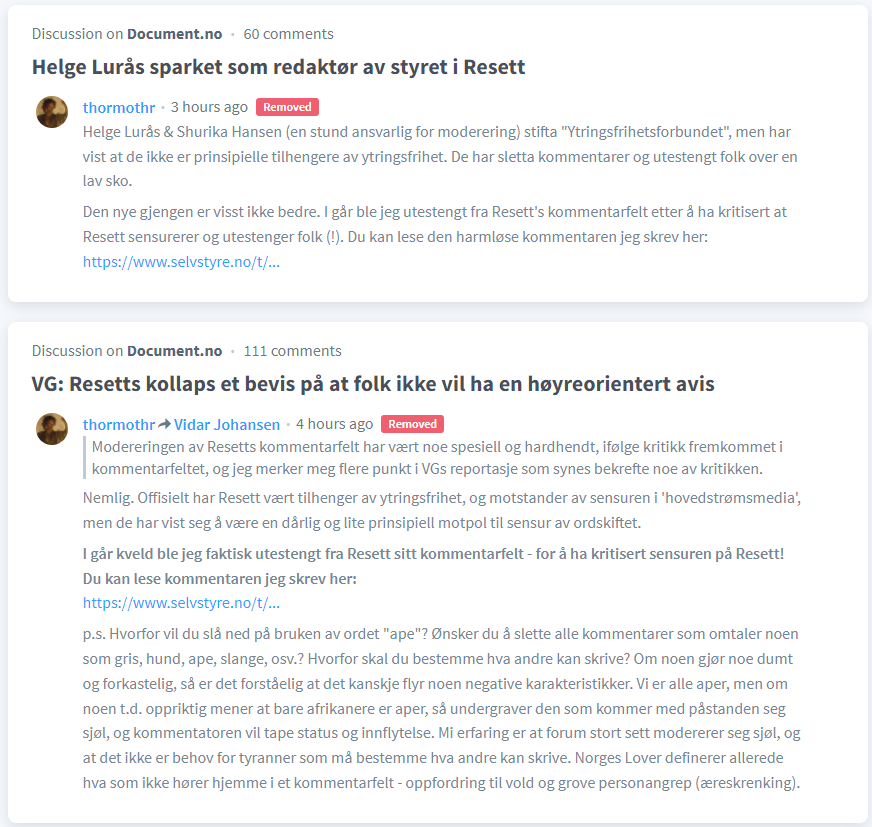Open Document.no from the 111-comment discussion header
This screenshot has height=827, width=872.
[174, 351]
